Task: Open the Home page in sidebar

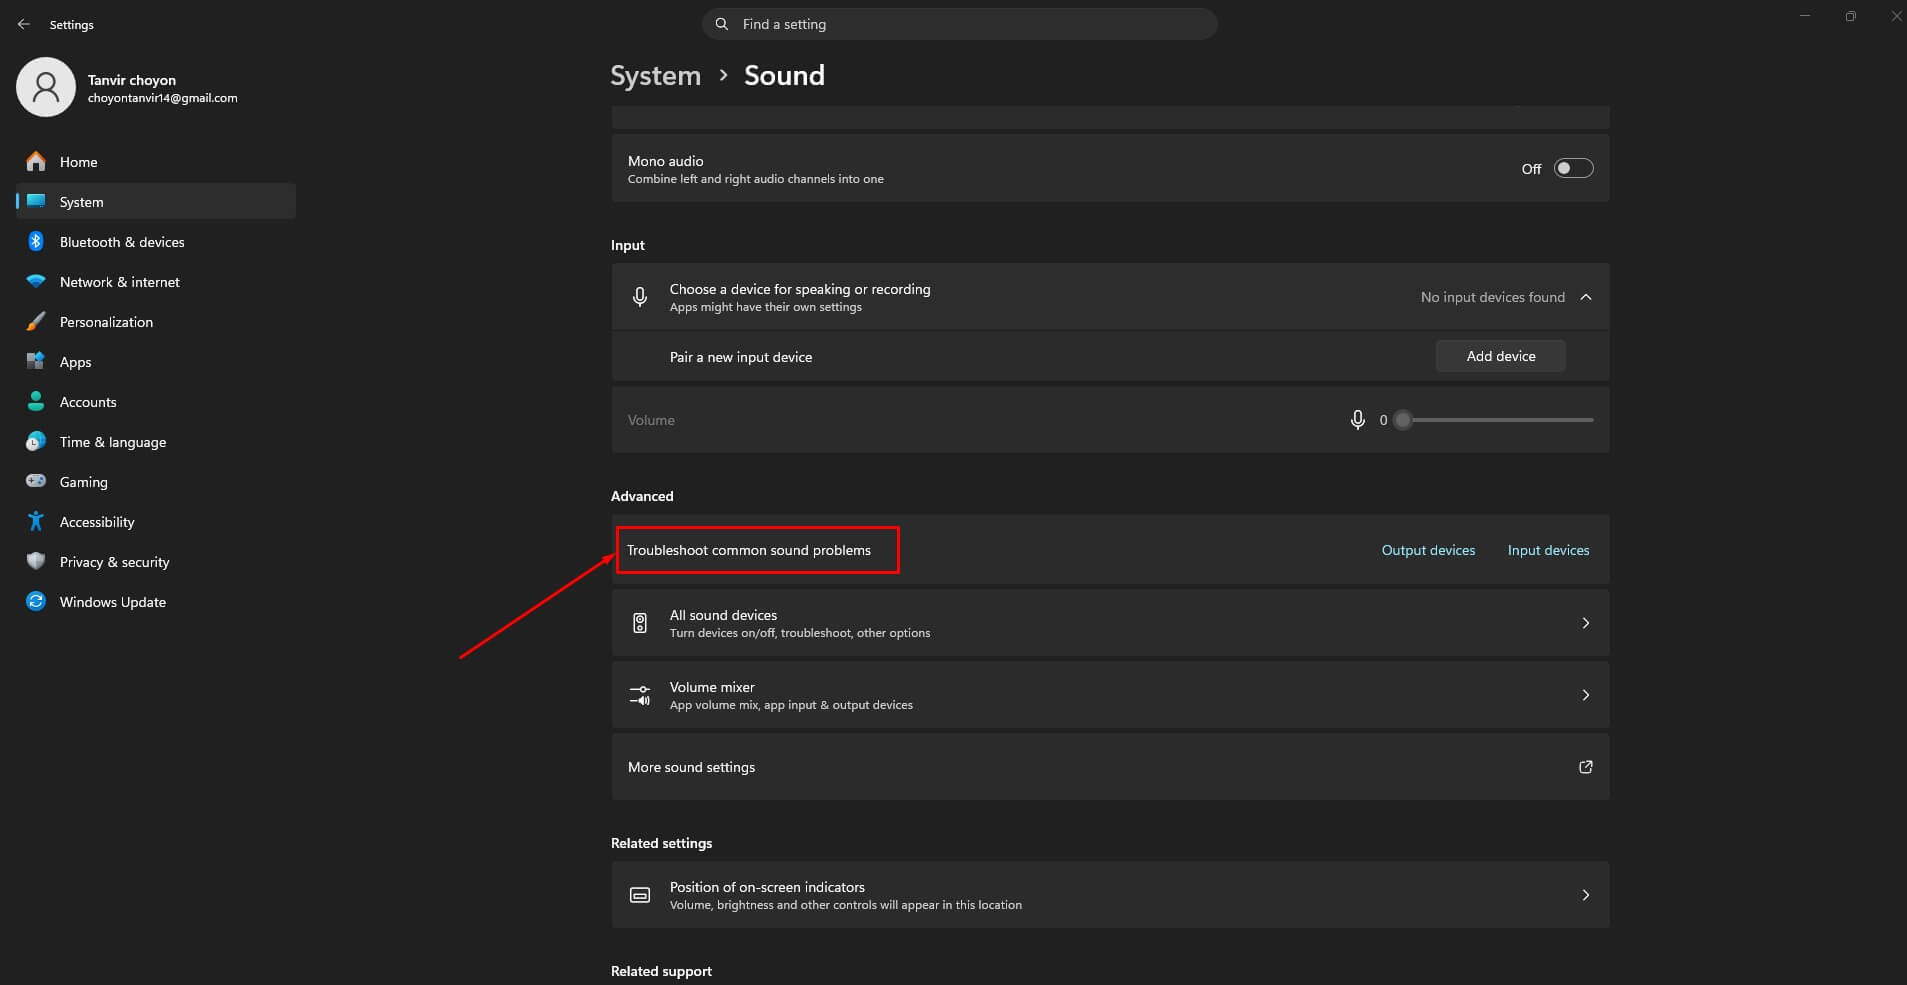Action: click(156, 161)
